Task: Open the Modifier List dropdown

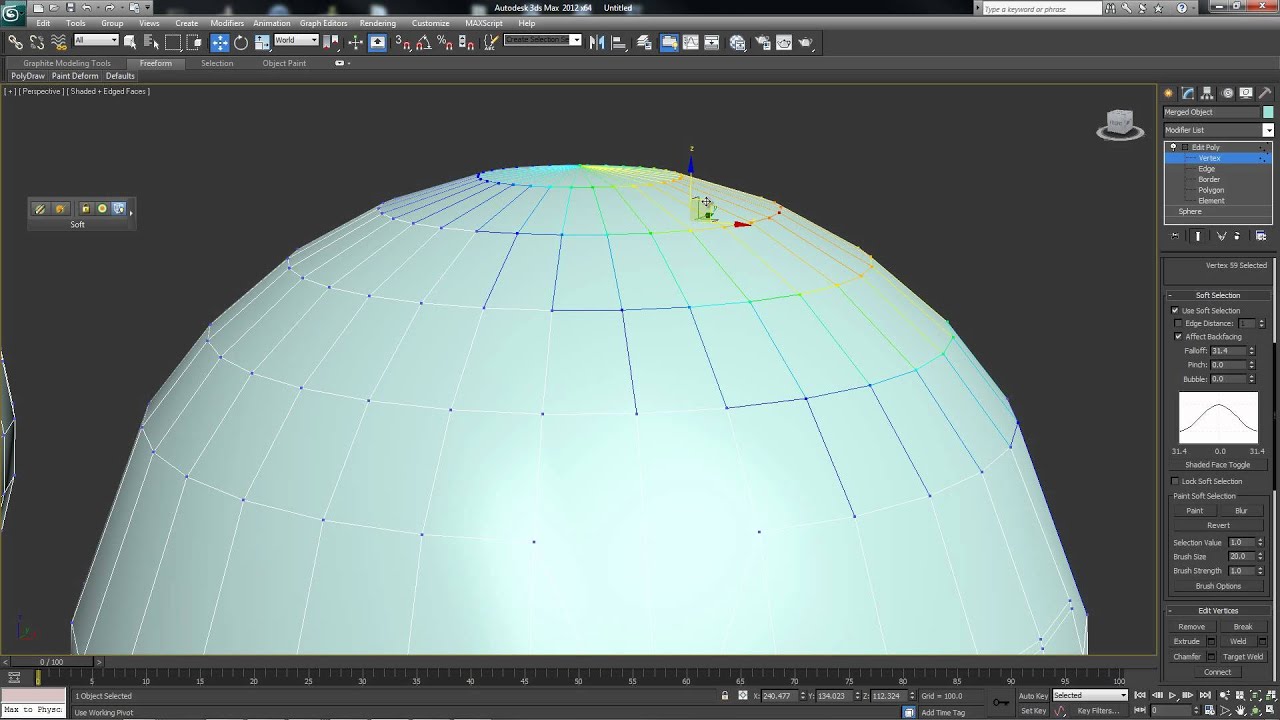Action: (1218, 130)
